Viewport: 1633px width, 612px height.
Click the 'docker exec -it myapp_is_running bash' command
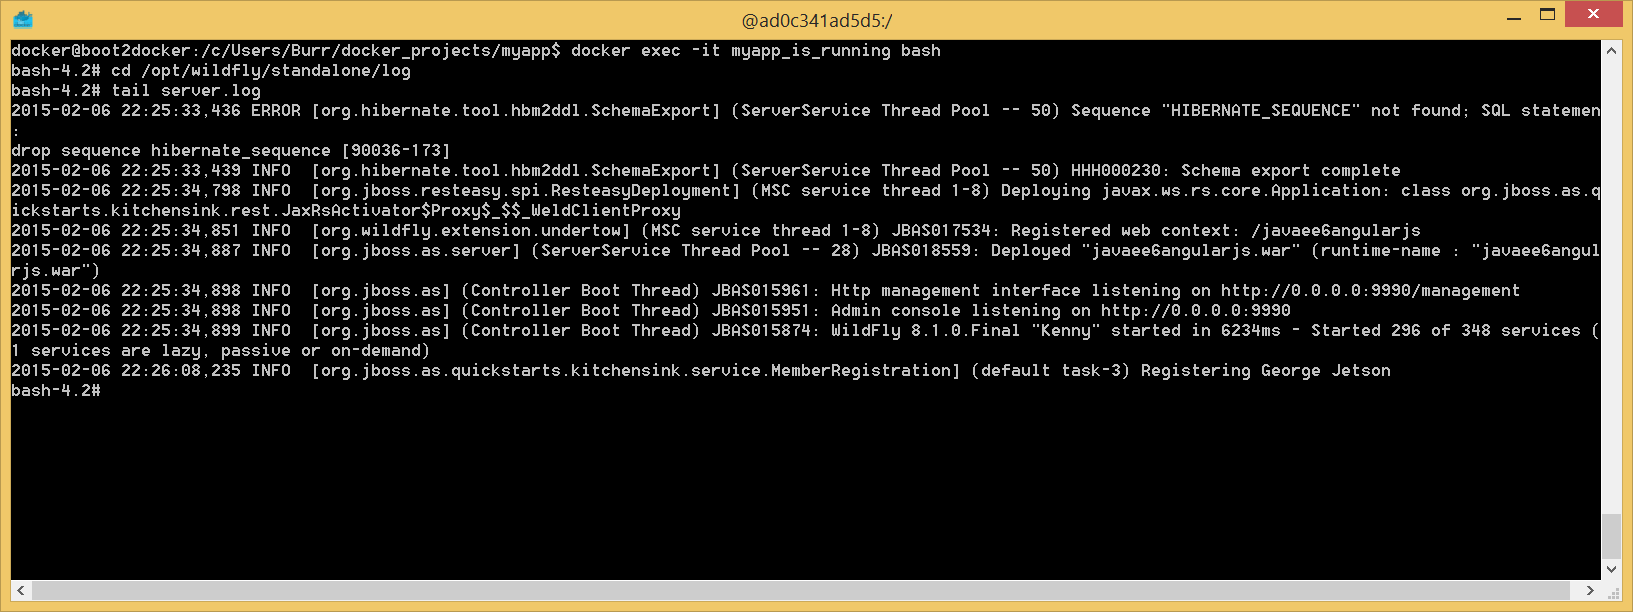pyautogui.click(x=755, y=50)
